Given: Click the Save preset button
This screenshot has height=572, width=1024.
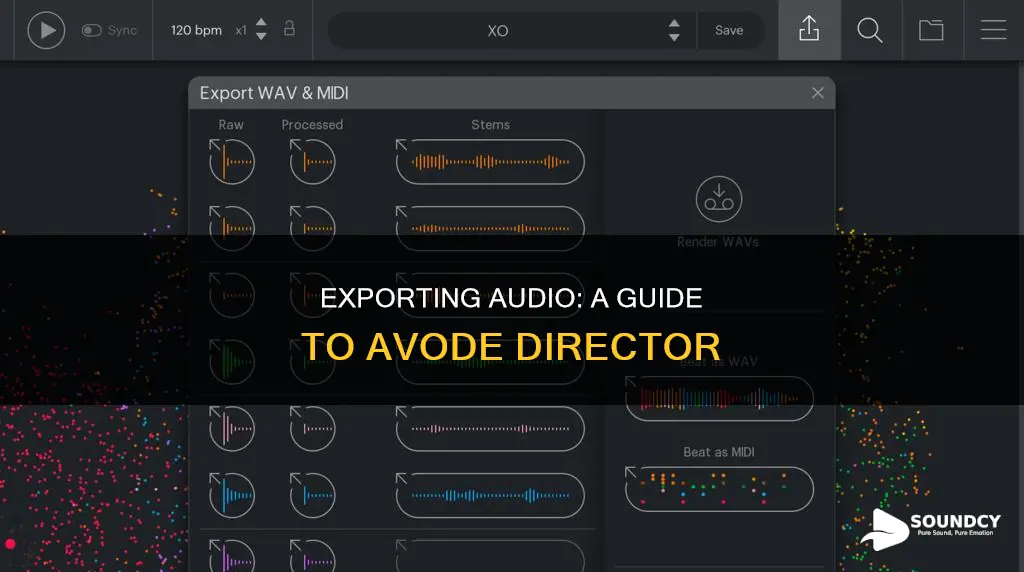Looking at the screenshot, I should click(729, 30).
